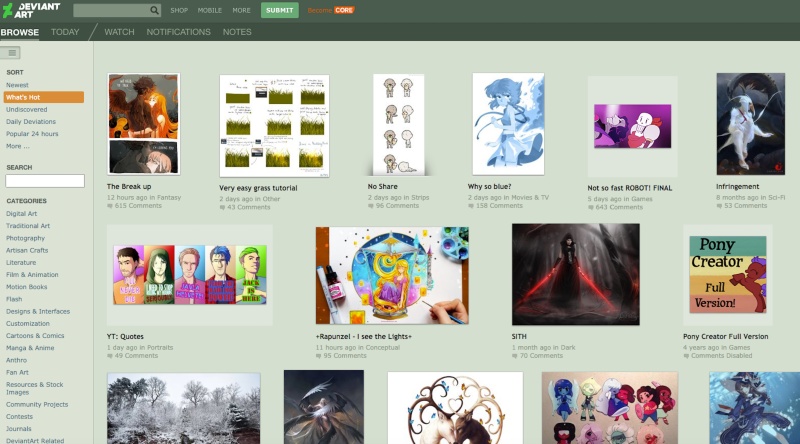Click the search magnifier icon in header
The width and height of the screenshot is (800, 444).
click(x=154, y=10)
